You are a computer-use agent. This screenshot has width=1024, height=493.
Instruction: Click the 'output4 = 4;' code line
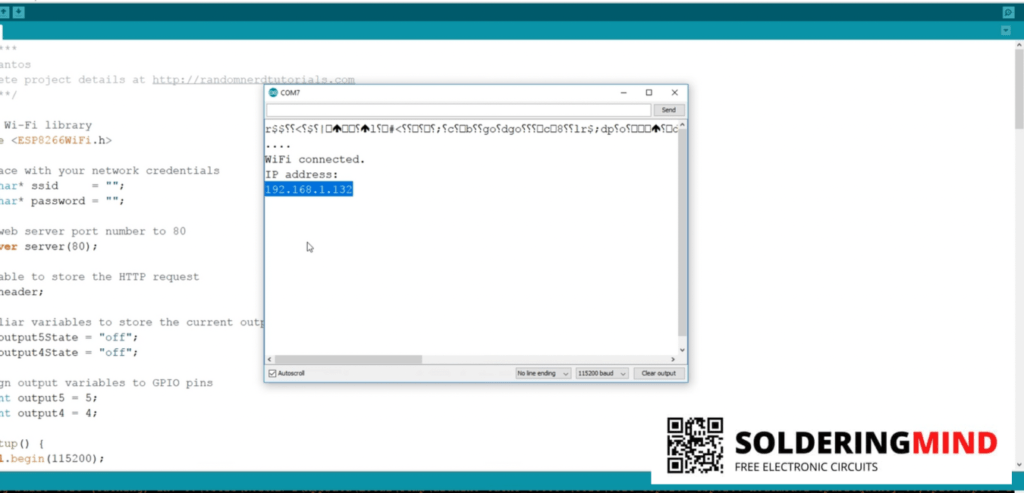pyautogui.click(x=57, y=413)
